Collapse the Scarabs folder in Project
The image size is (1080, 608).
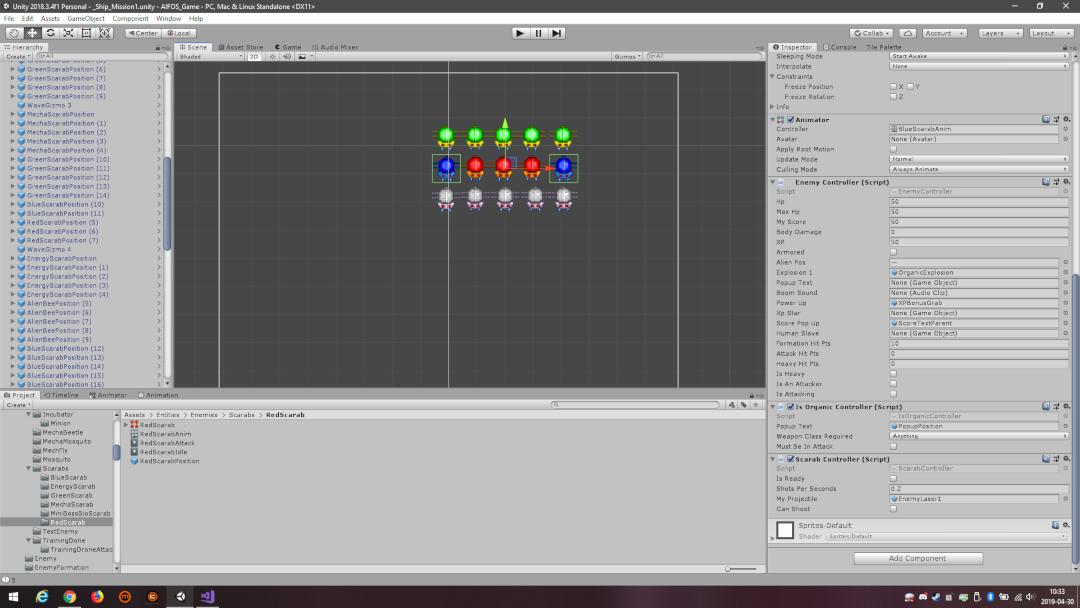pos(29,468)
